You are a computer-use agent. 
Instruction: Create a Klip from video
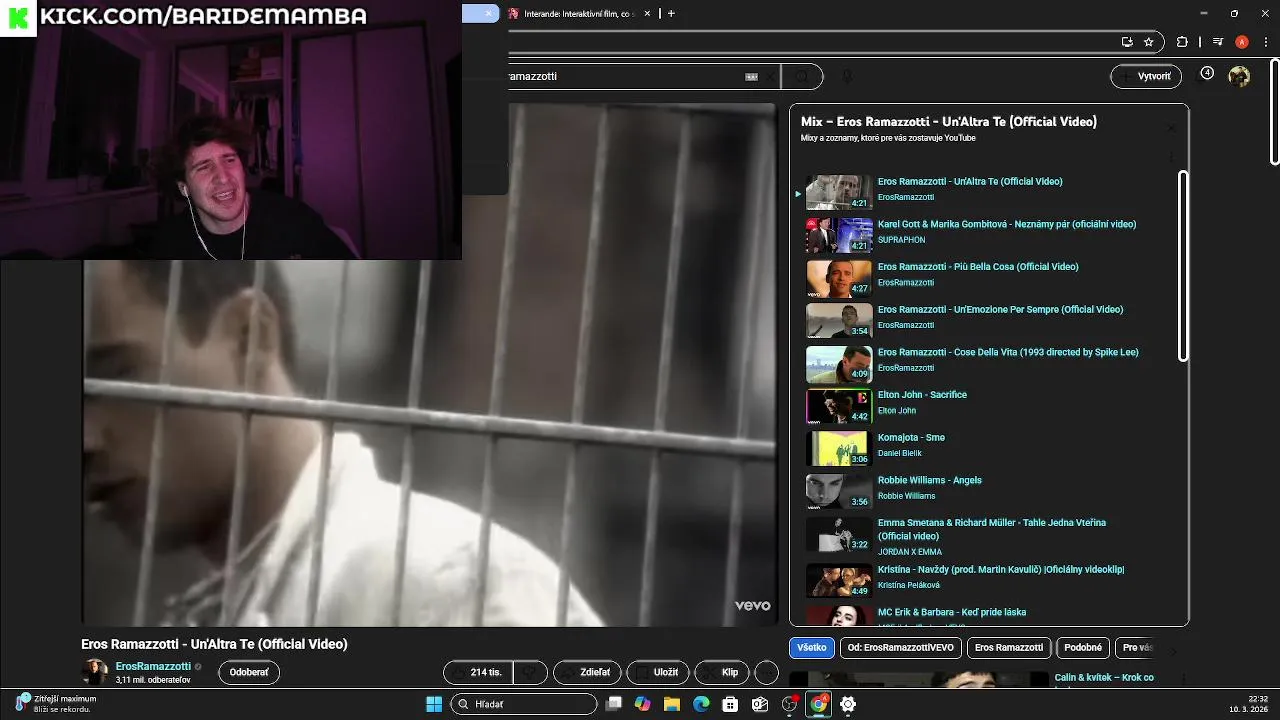(x=722, y=672)
